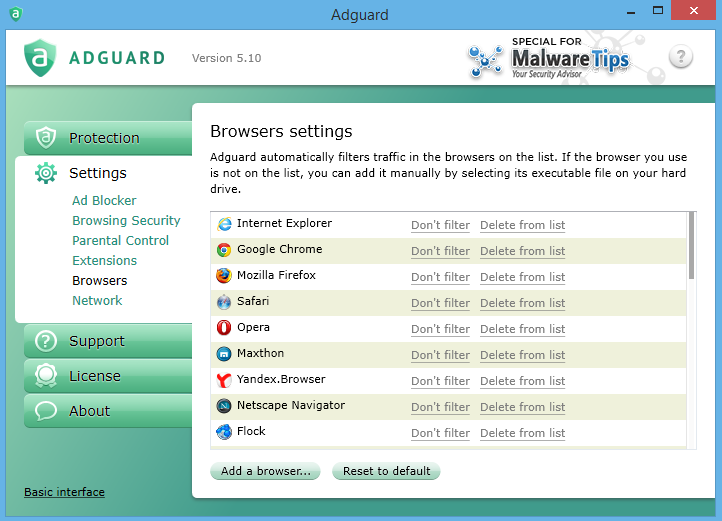Click the Opera icon
This screenshot has width=722, height=521.
(x=224, y=328)
